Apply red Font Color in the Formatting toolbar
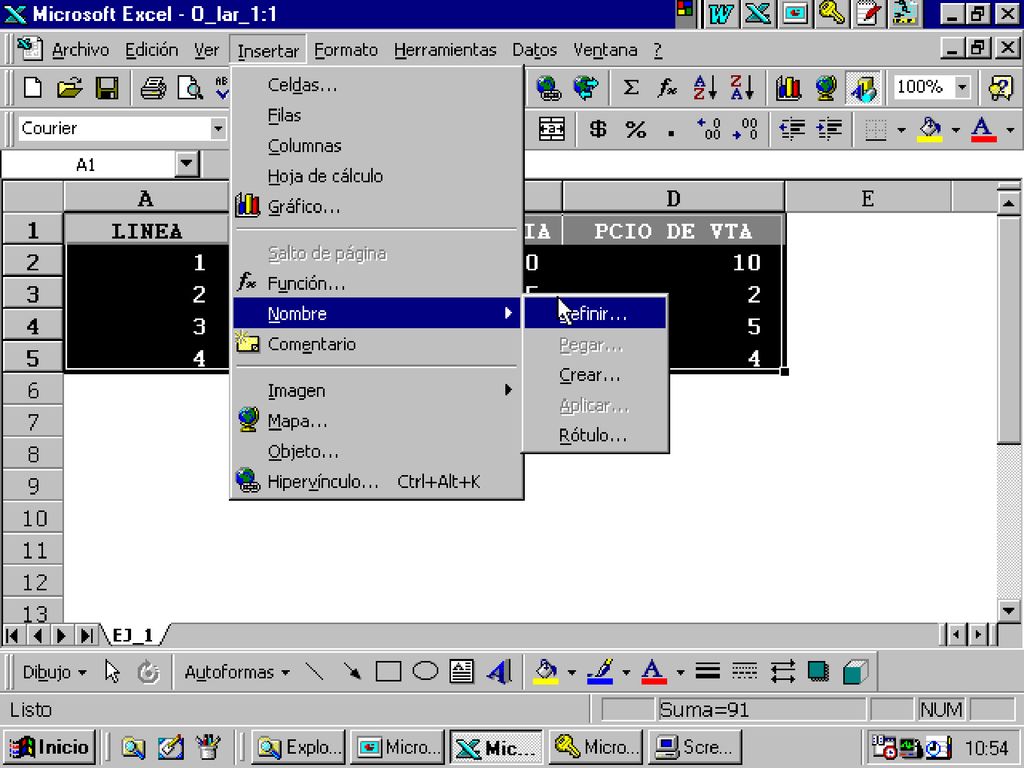This screenshot has width=1024, height=768. point(984,129)
